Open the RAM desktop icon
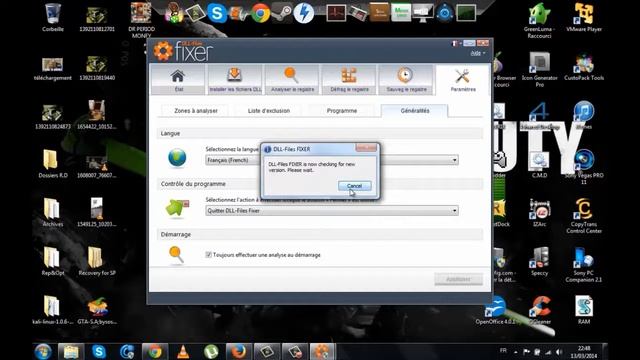The image size is (640, 360). [584, 310]
